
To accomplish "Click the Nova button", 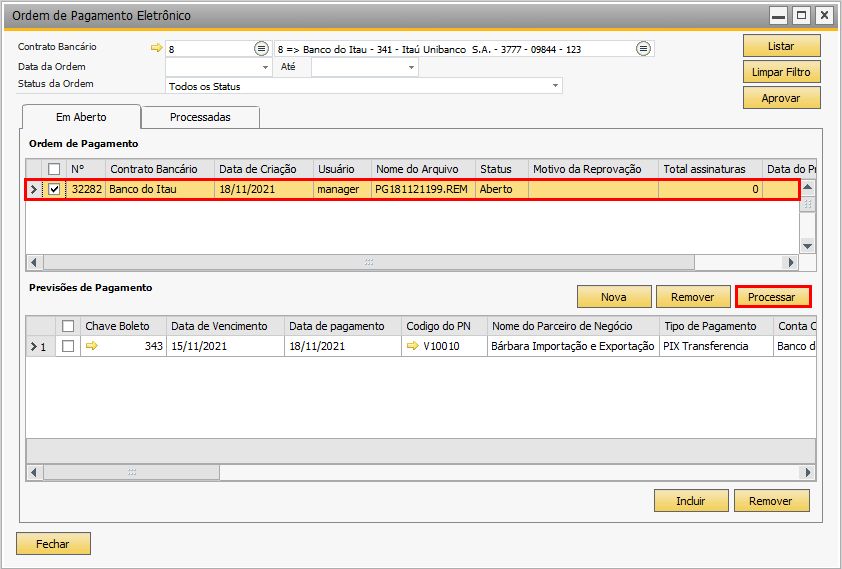I will tap(614, 297).
